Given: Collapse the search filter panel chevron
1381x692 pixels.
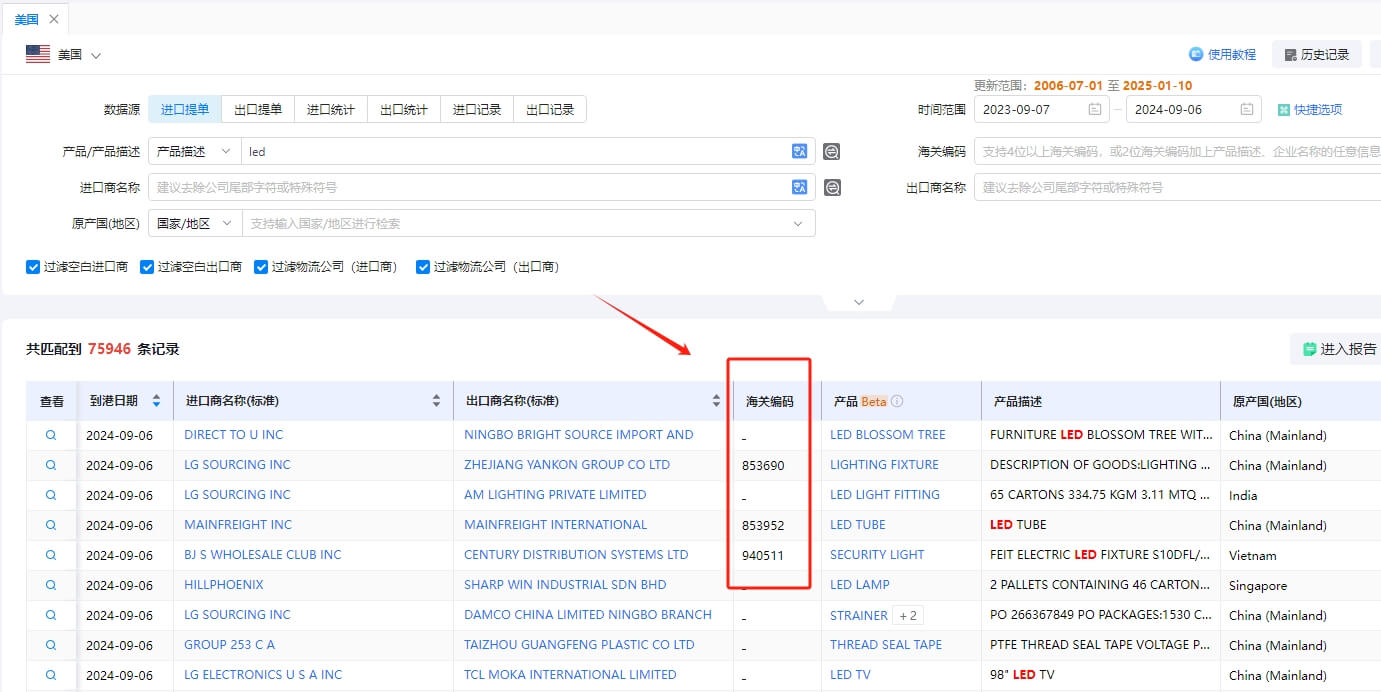Looking at the screenshot, I should [x=858, y=302].
